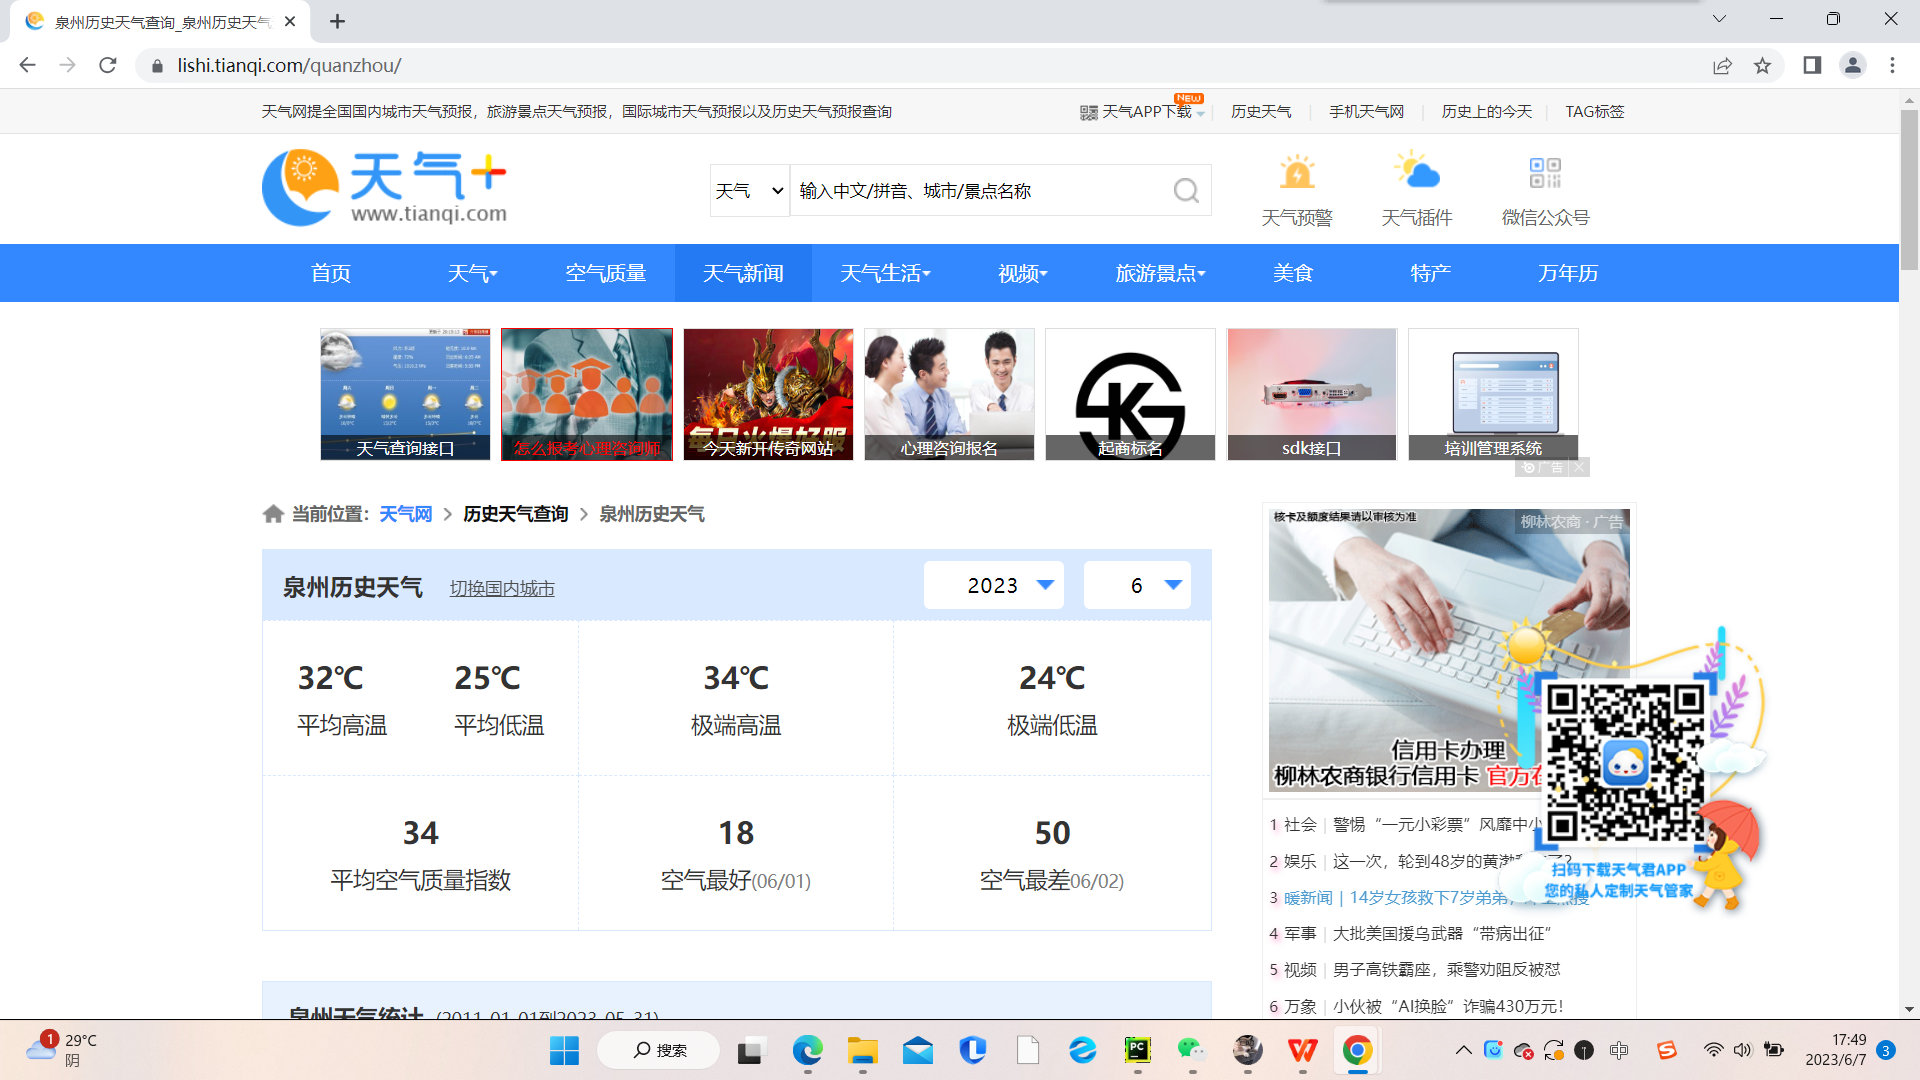
Task: Click the home icon before 当前位置
Action: (x=274, y=513)
